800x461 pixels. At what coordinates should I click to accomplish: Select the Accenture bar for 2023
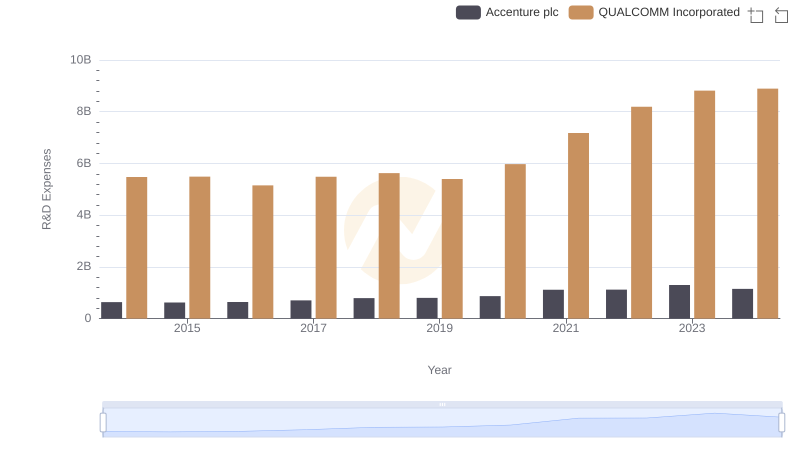point(680,302)
